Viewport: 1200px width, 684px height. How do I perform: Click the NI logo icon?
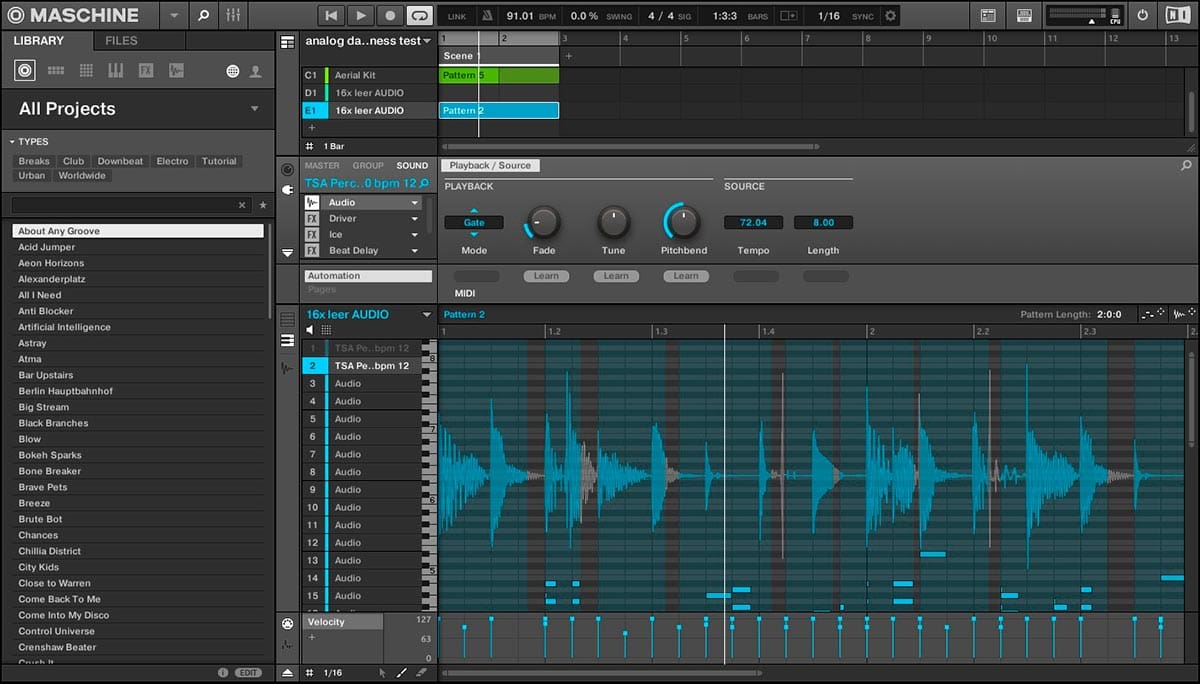tap(1177, 15)
